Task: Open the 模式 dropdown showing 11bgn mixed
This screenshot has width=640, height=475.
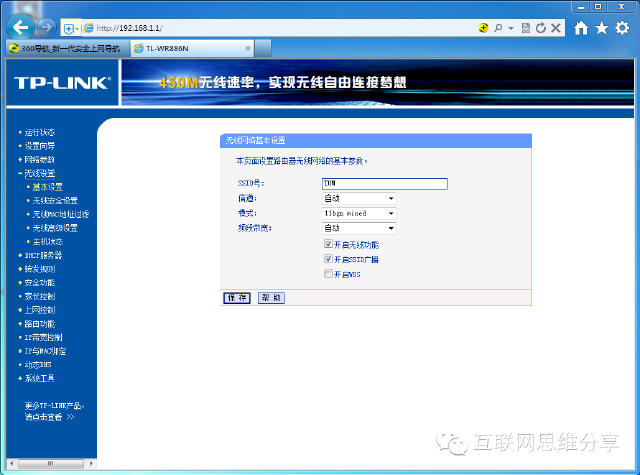Action: pos(359,213)
